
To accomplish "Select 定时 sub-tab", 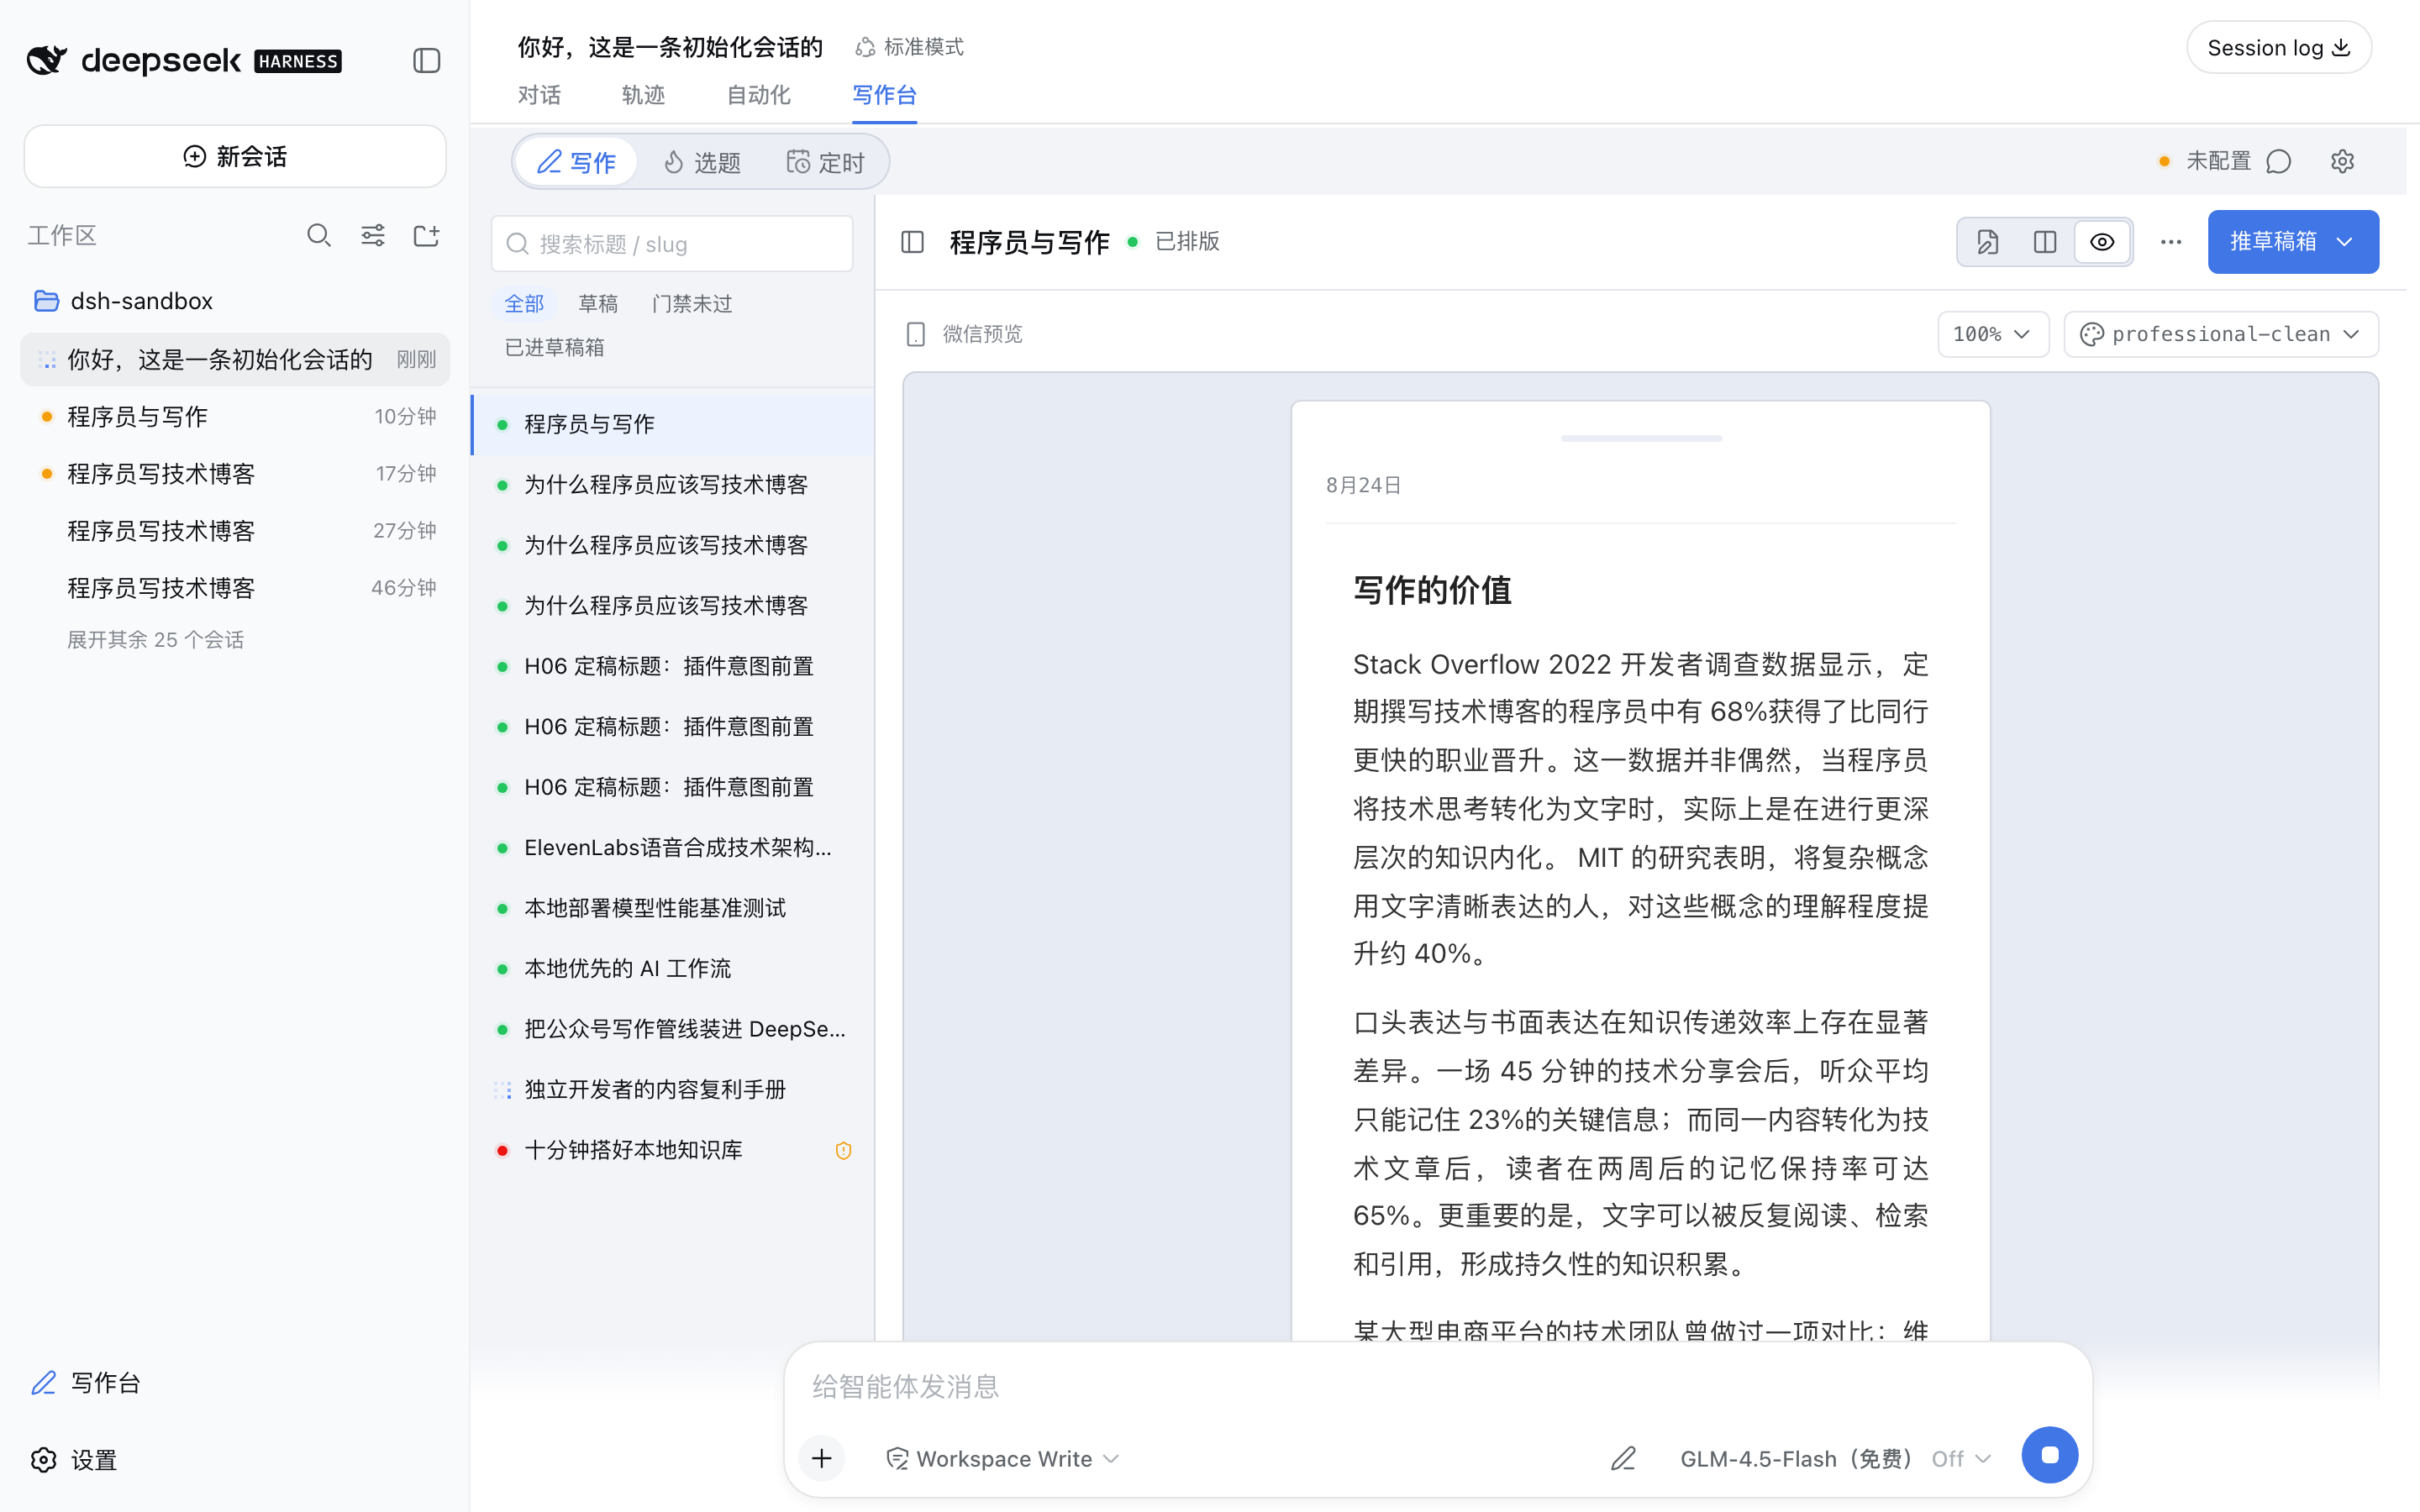I will (x=825, y=162).
